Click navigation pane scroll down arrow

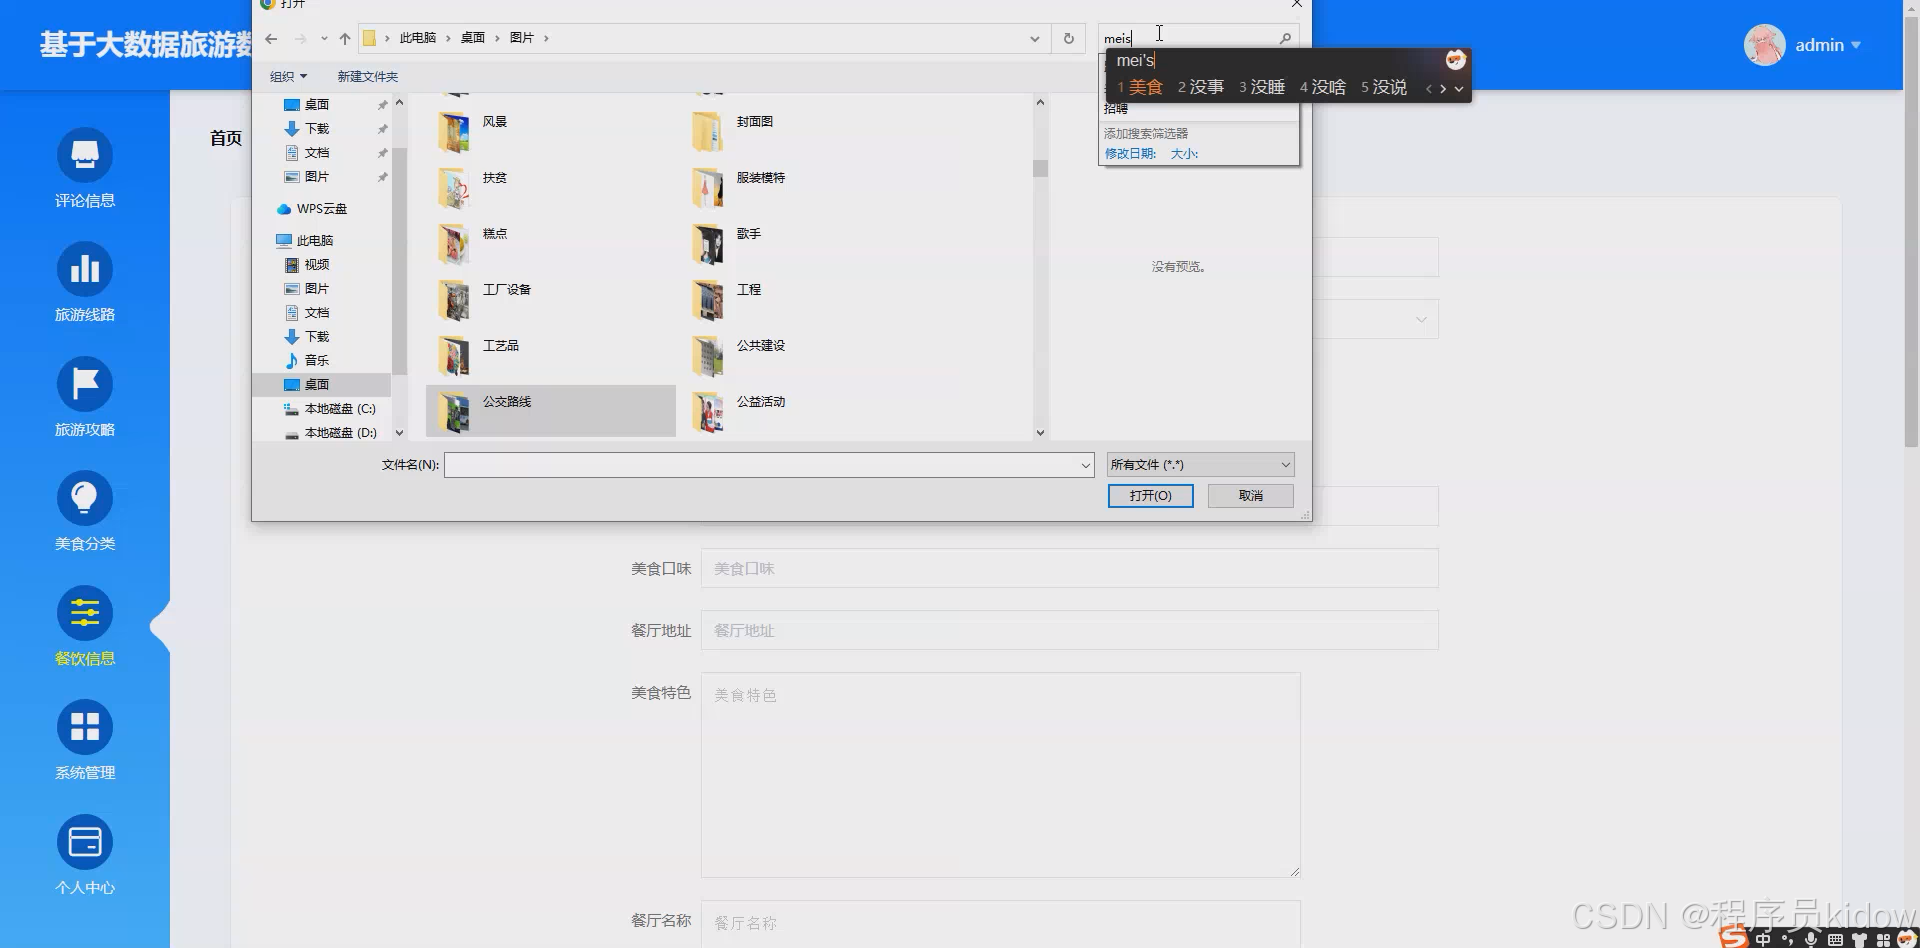click(x=399, y=433)
